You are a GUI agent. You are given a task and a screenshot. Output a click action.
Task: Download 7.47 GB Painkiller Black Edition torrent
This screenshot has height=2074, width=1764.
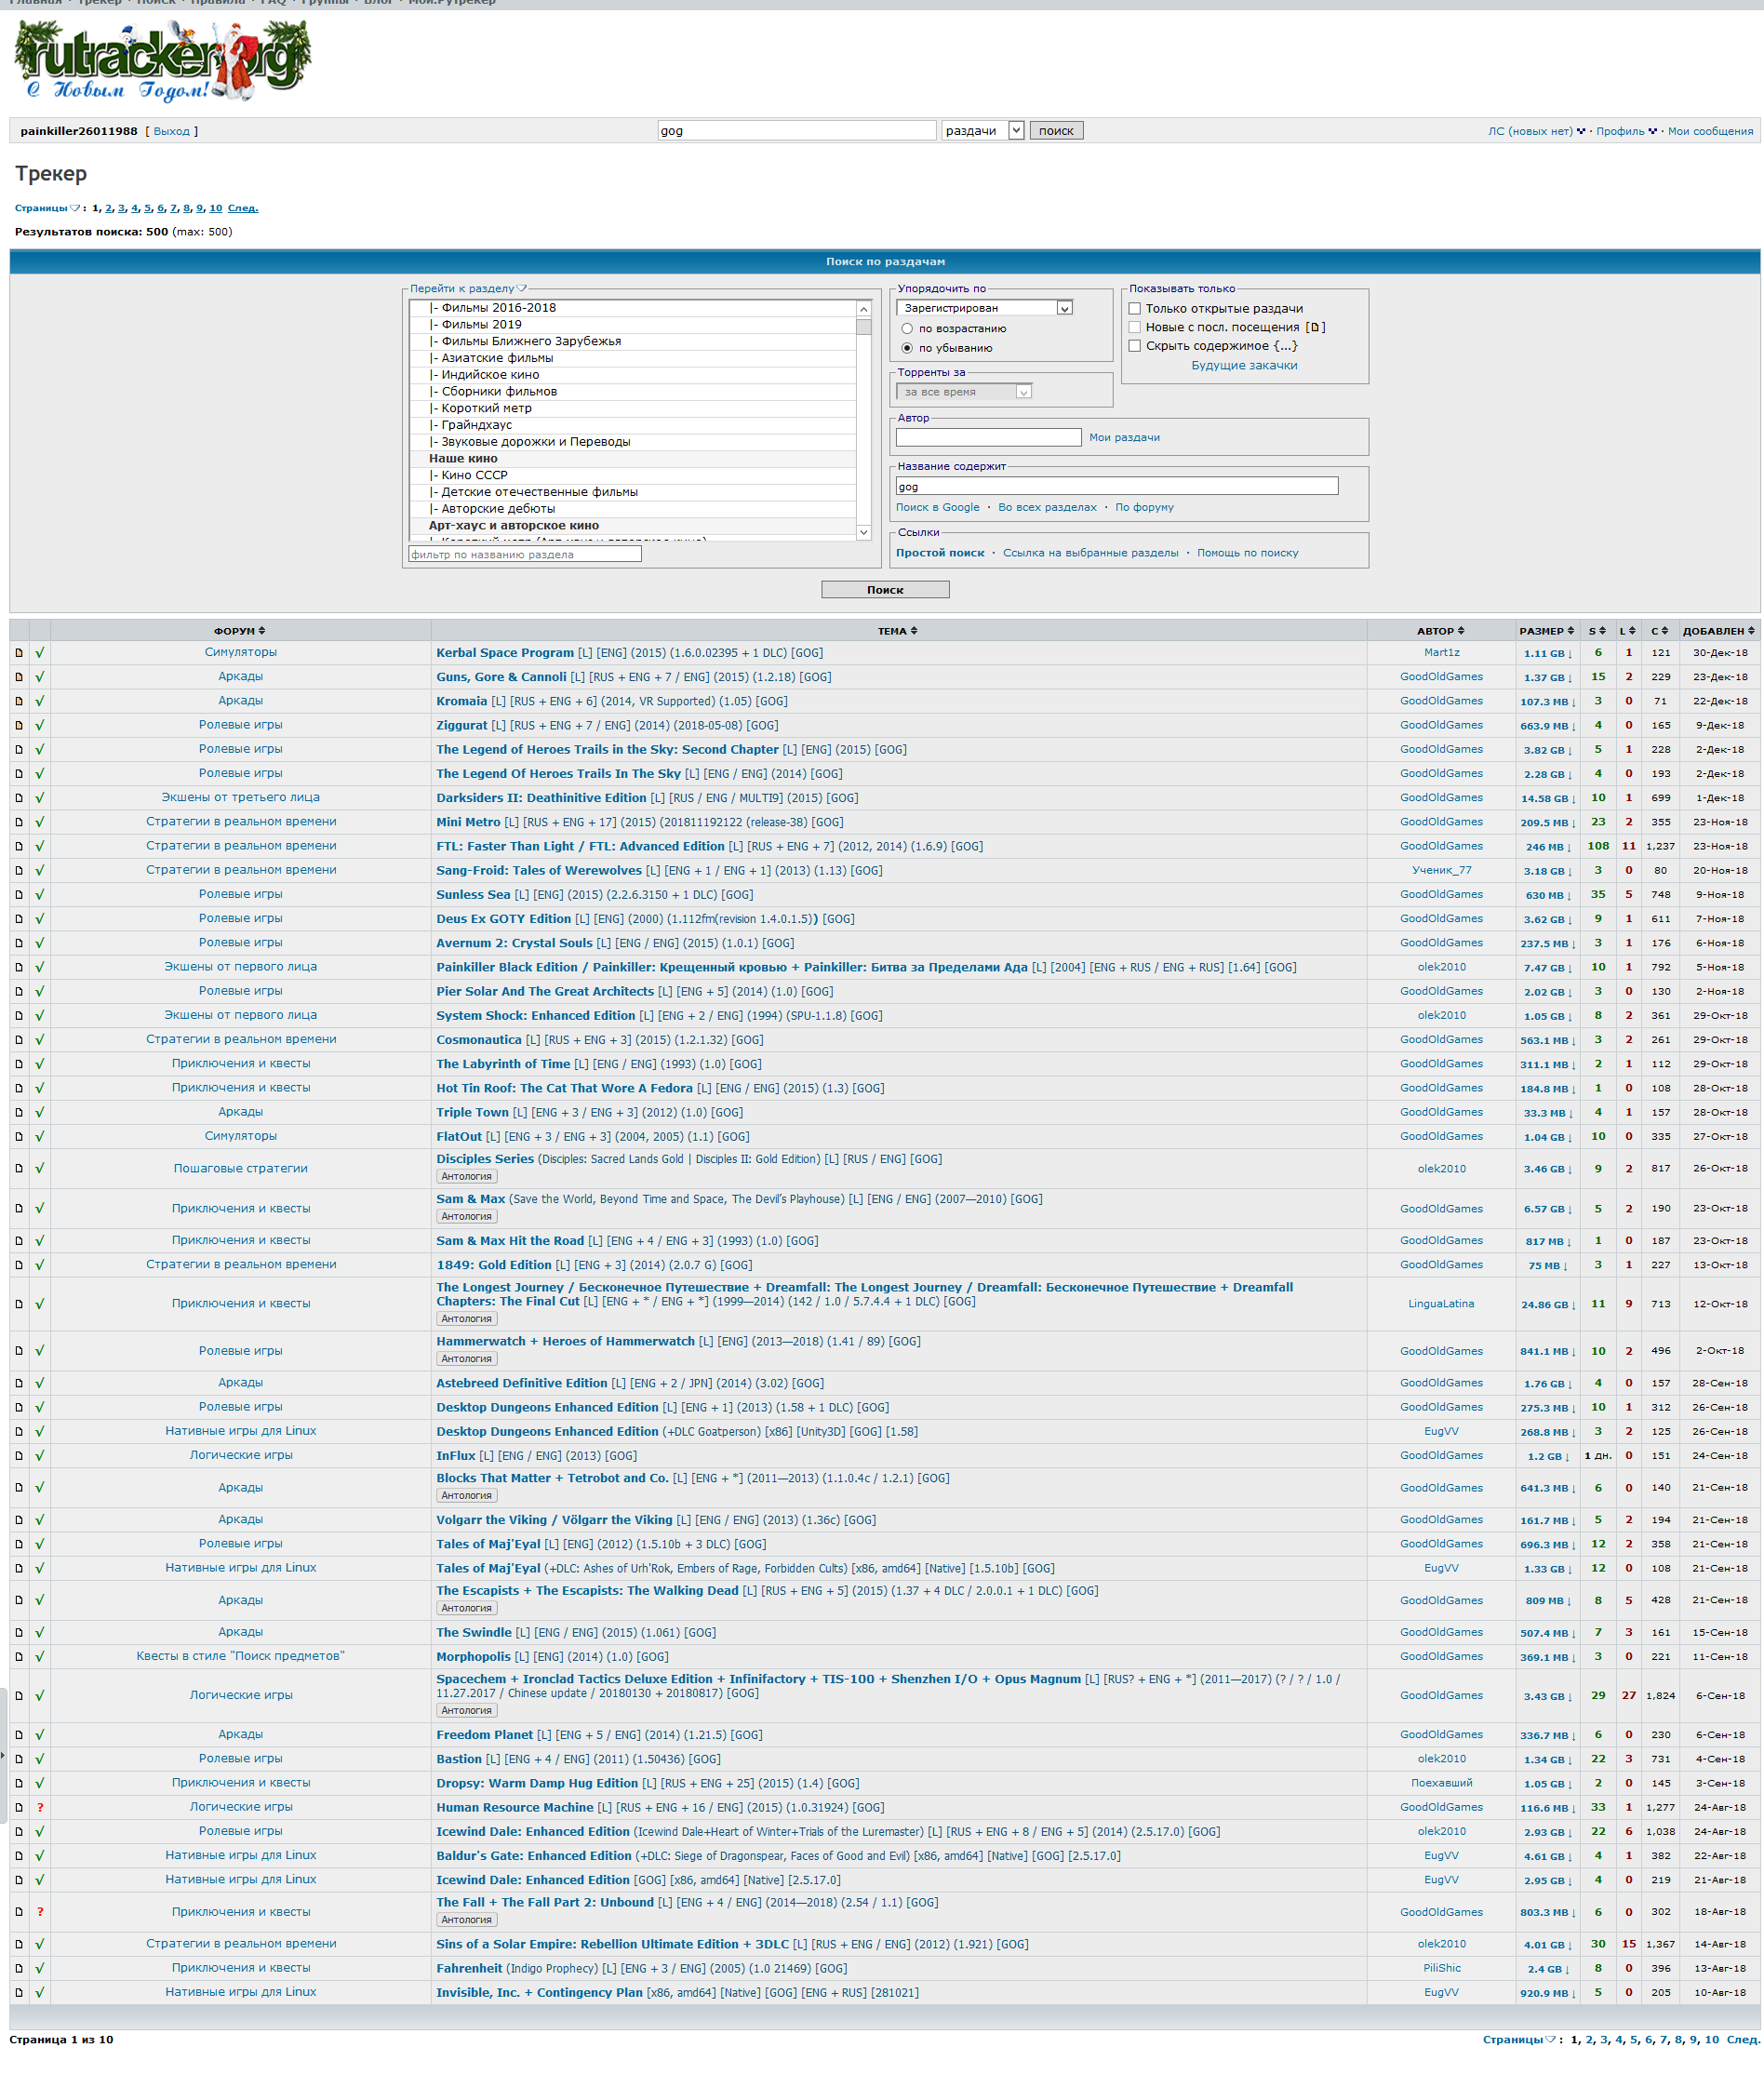tap(1547, 967)
